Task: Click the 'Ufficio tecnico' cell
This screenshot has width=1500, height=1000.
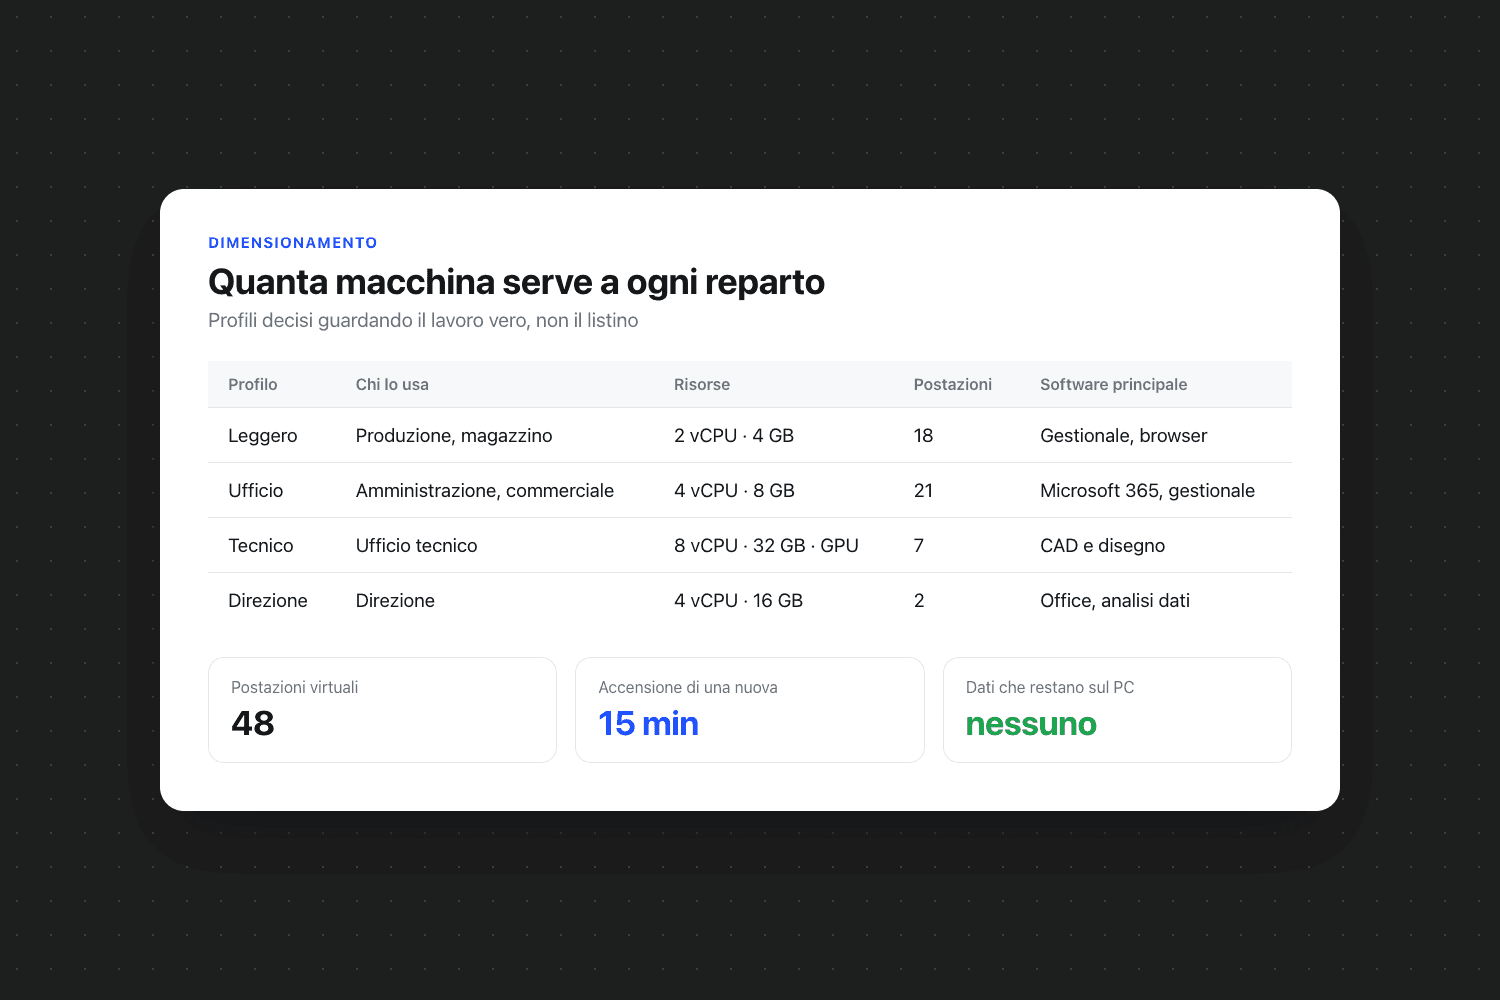Action: click(417, 545)
